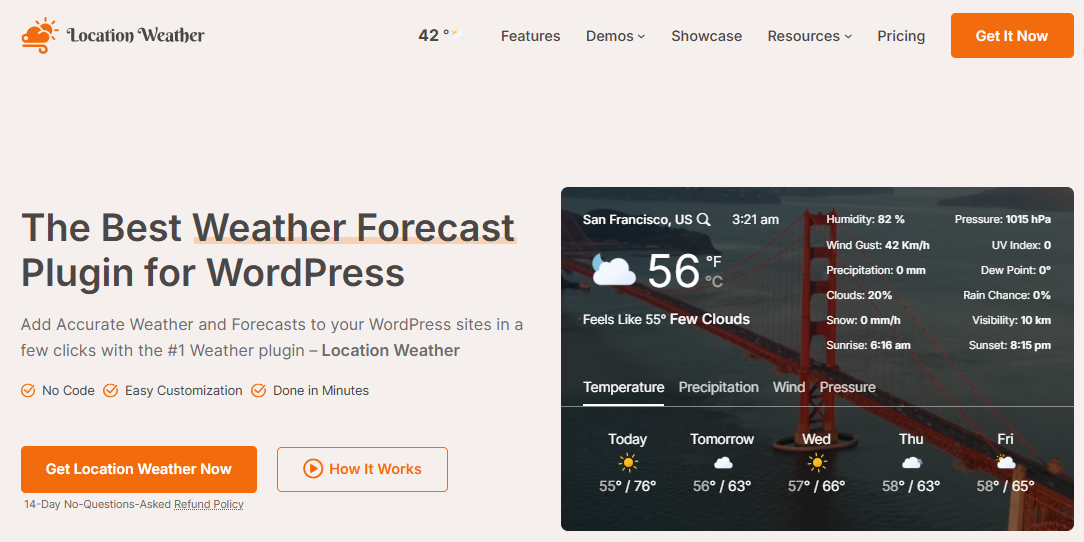Click the Wed forecast label
The width and height of the screenshot is (1084, 542).
[816, 439]
